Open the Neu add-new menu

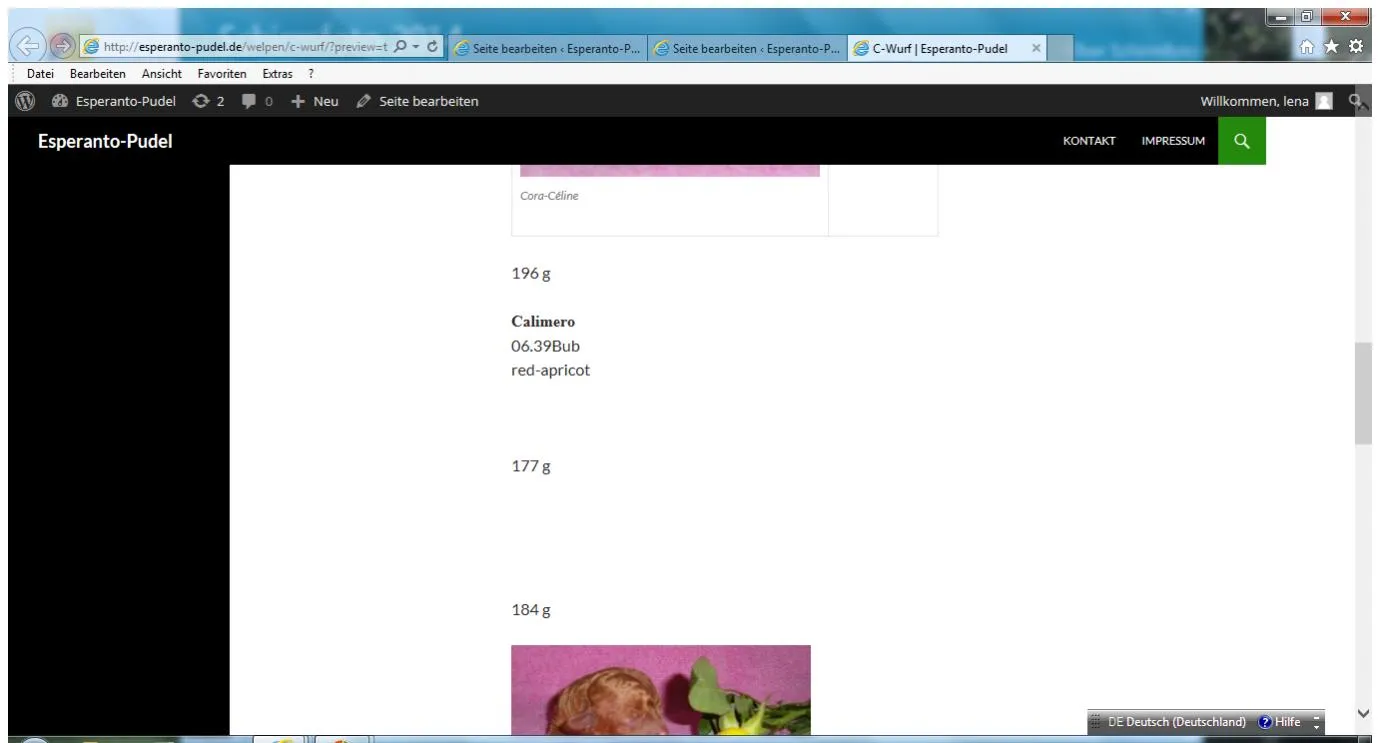pos(315,101)
